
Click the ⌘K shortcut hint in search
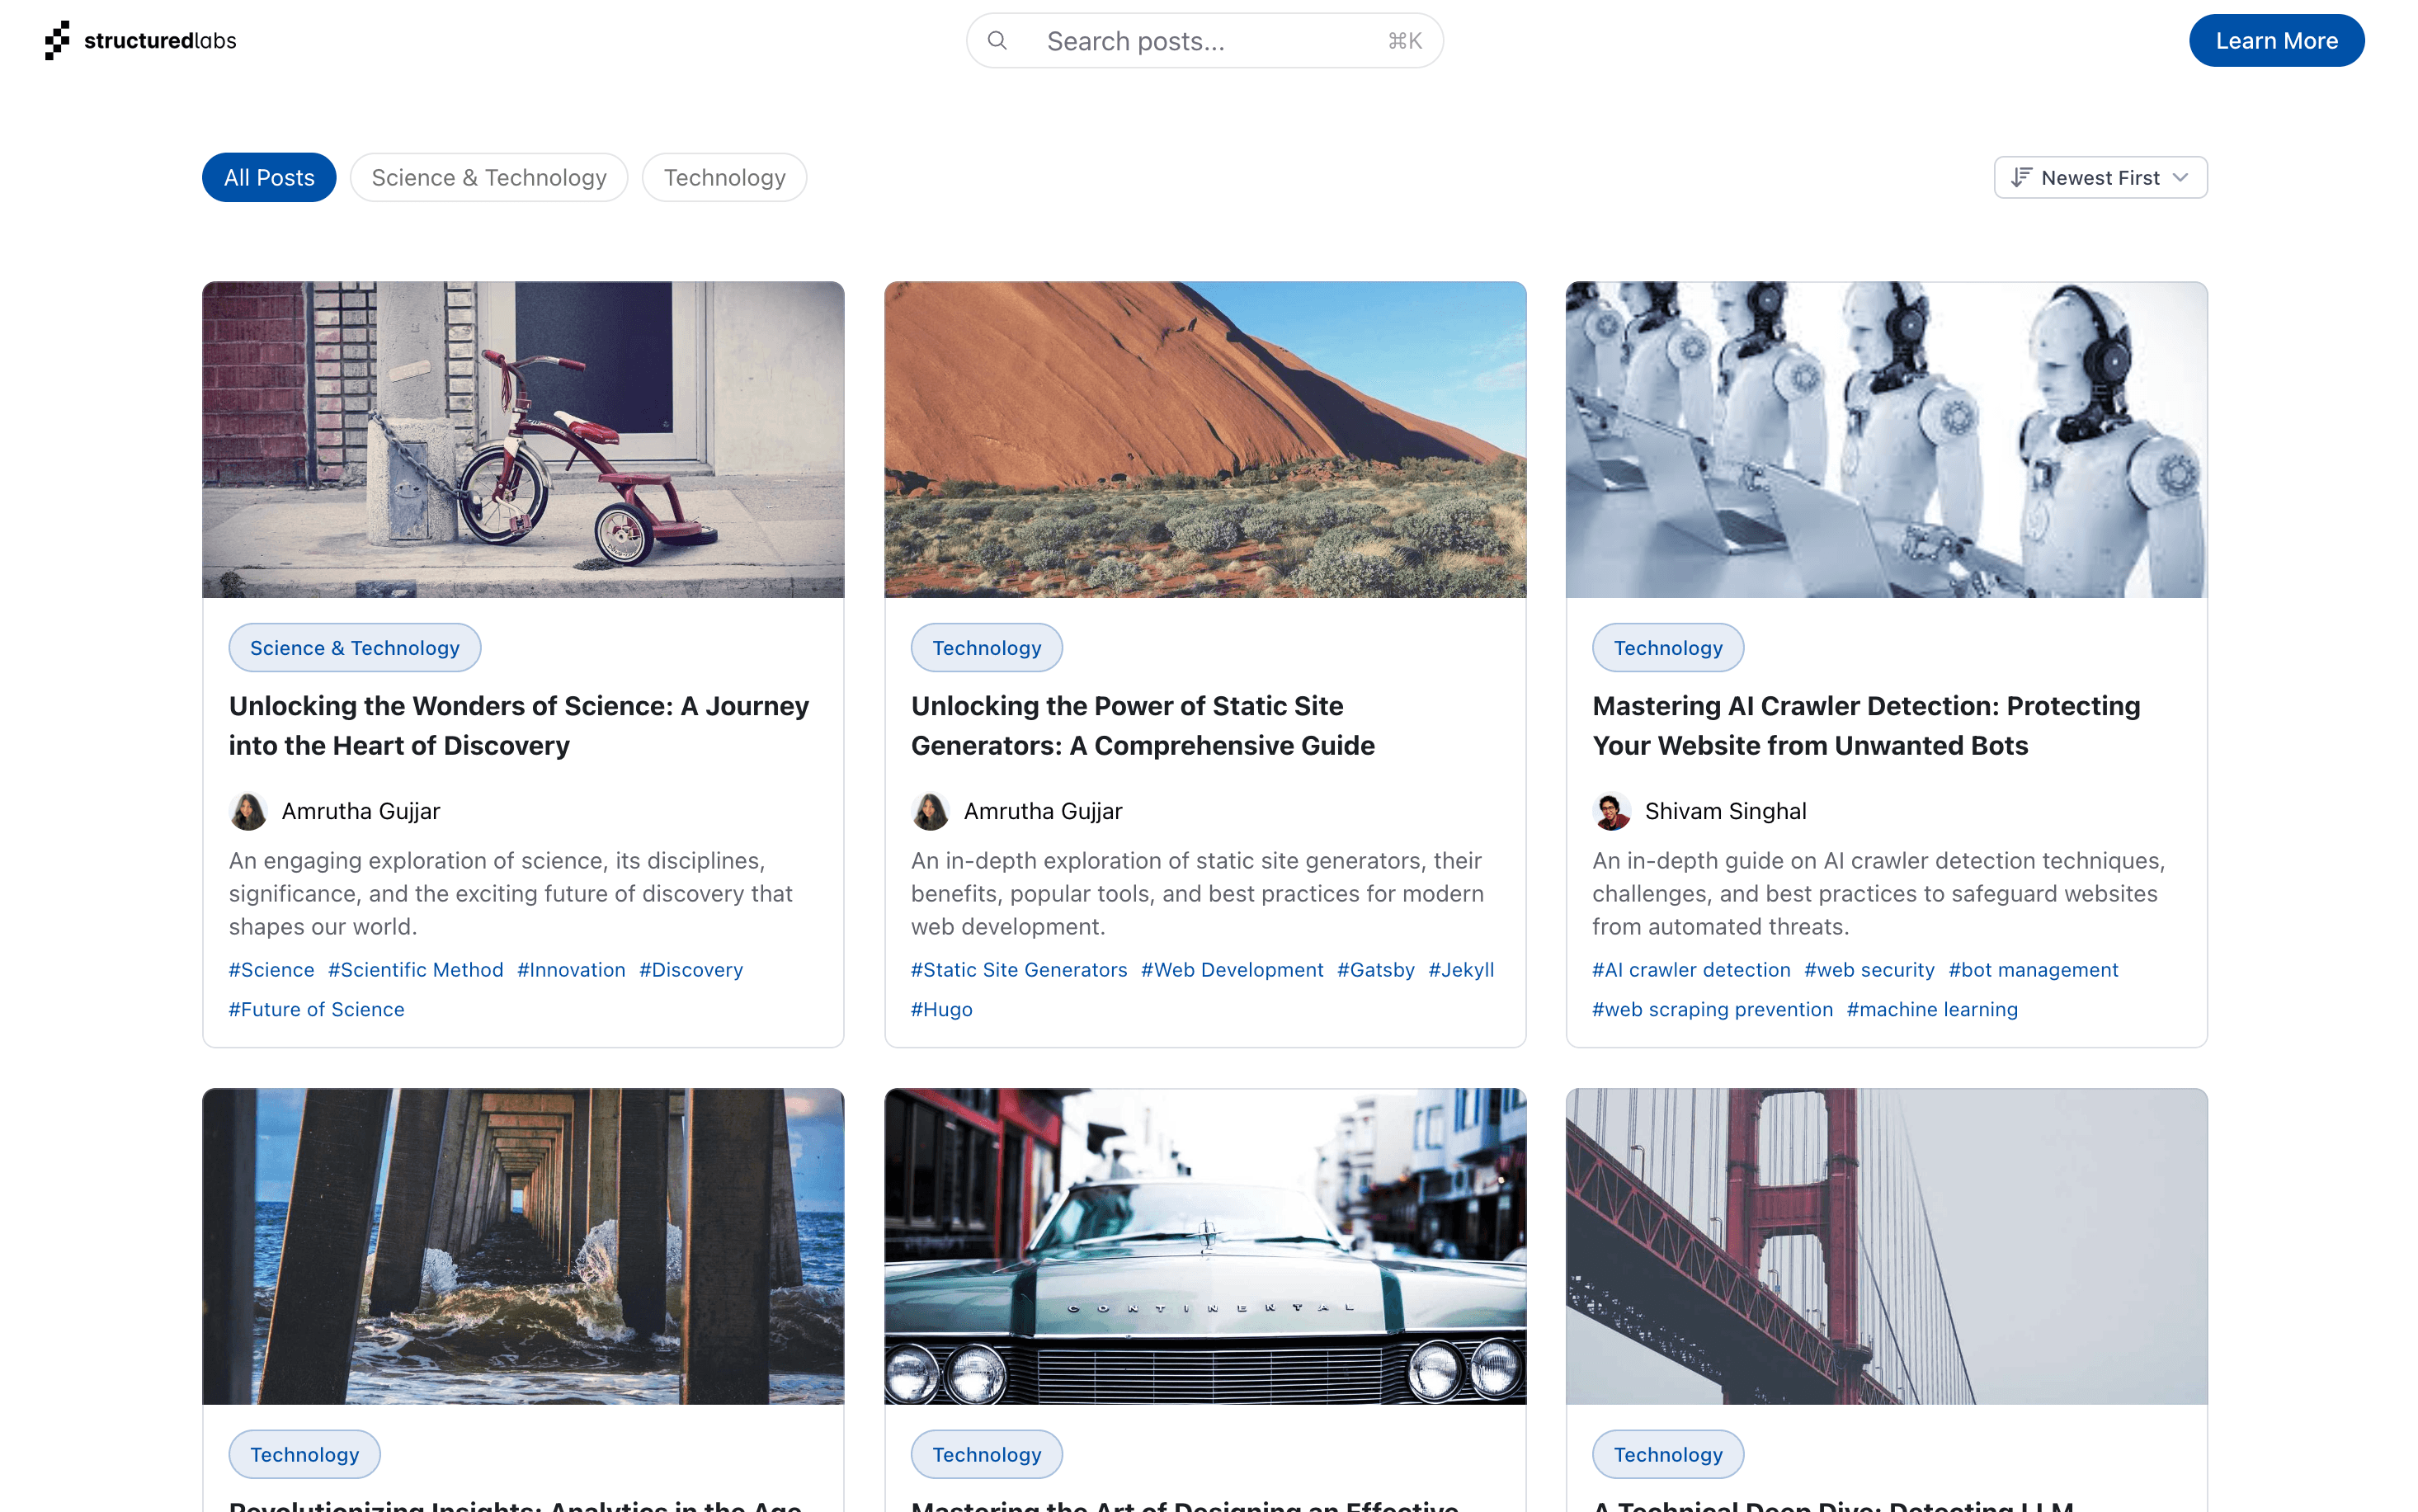tap(1405, 41)
